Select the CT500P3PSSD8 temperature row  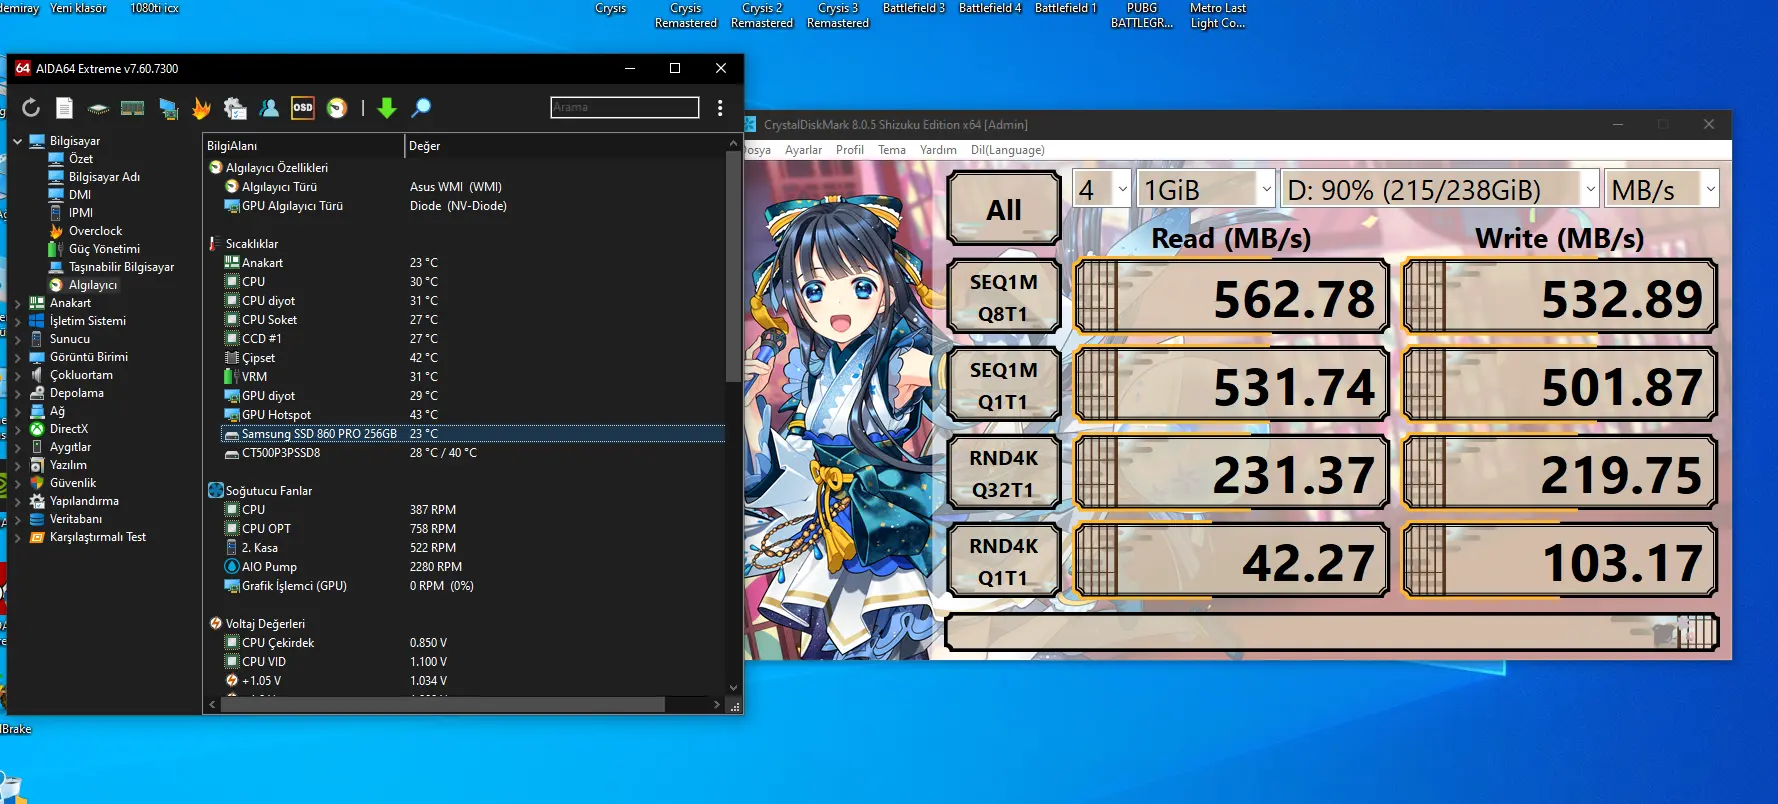472,453
